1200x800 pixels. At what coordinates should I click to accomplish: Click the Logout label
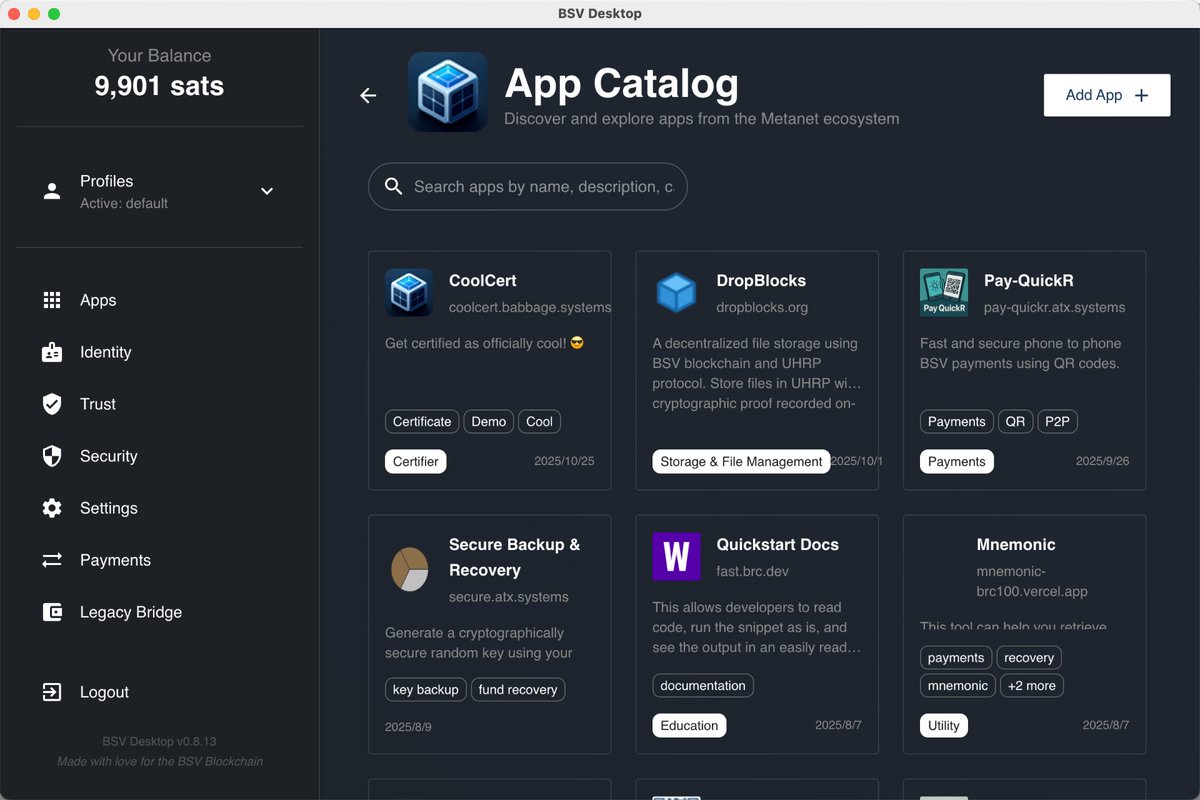(104, 692)
